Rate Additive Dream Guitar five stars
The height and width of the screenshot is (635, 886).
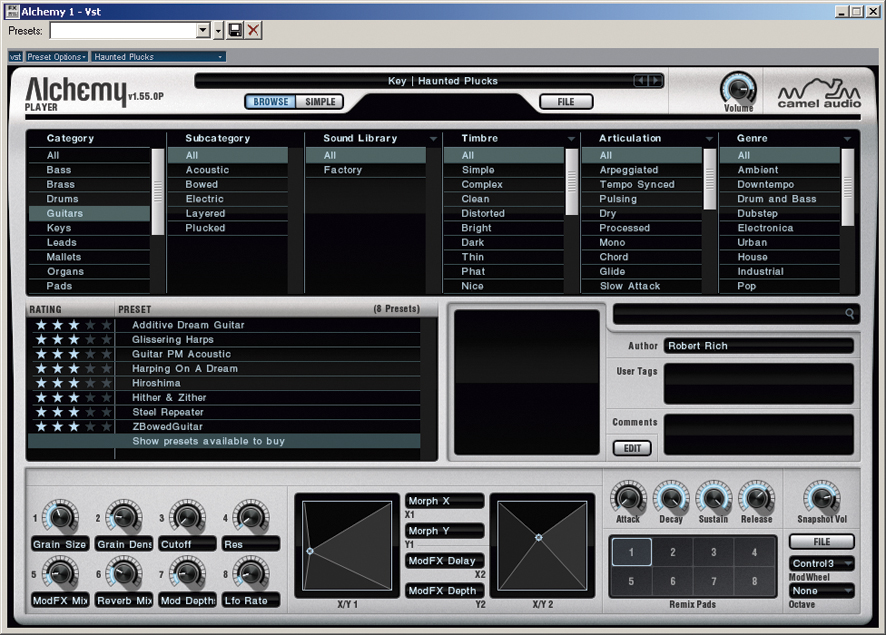coord(106,325)
